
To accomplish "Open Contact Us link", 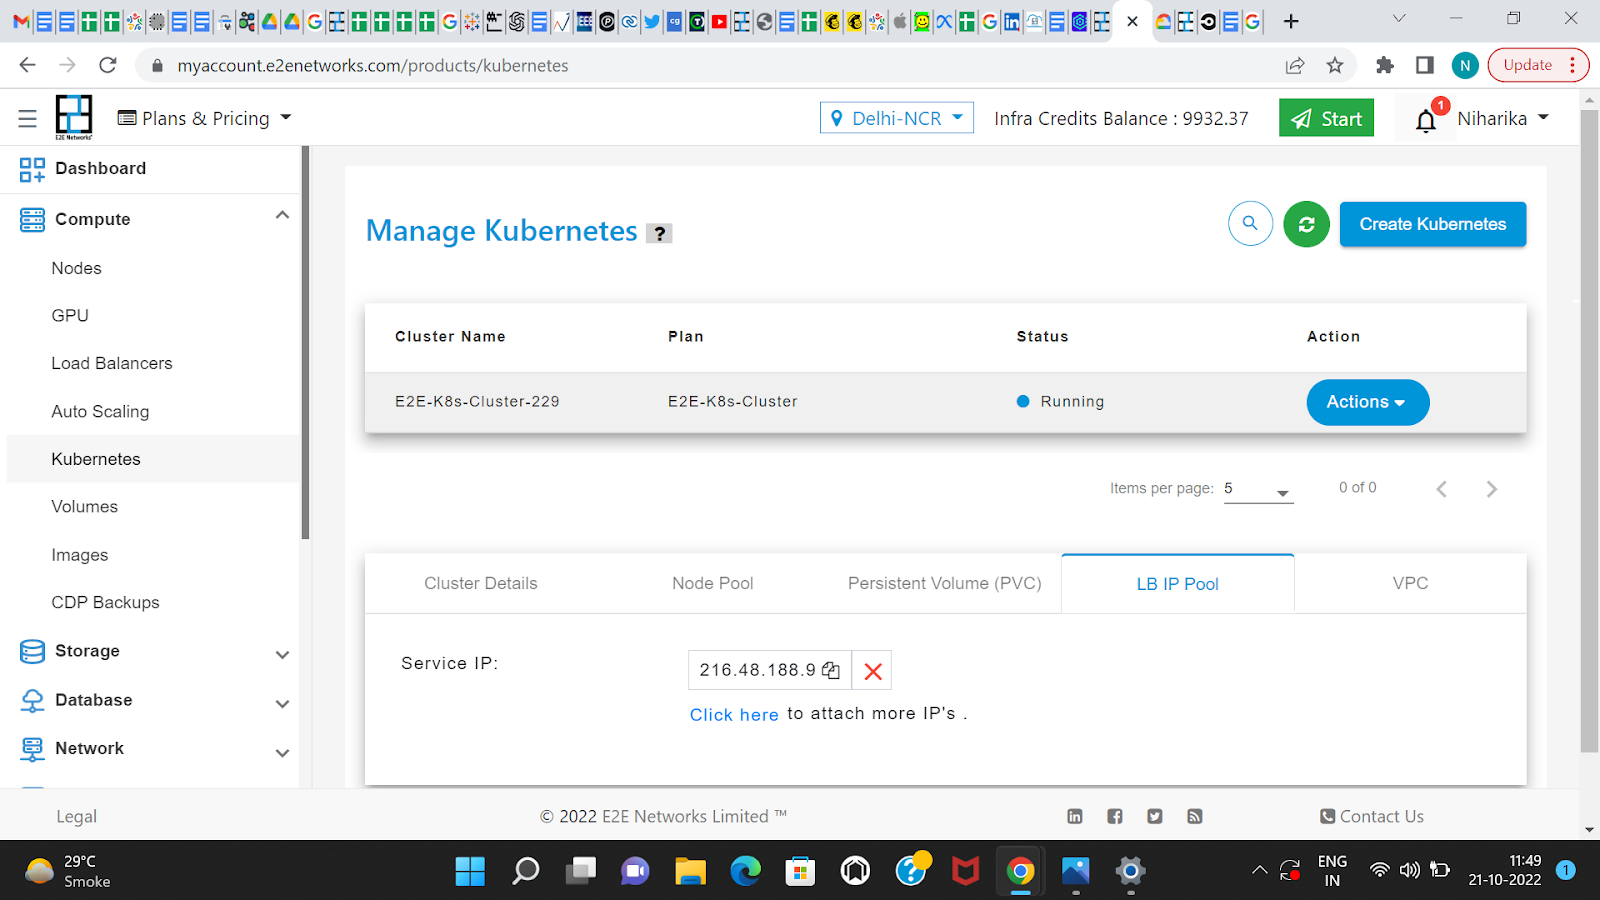I will coord(1371,816).
